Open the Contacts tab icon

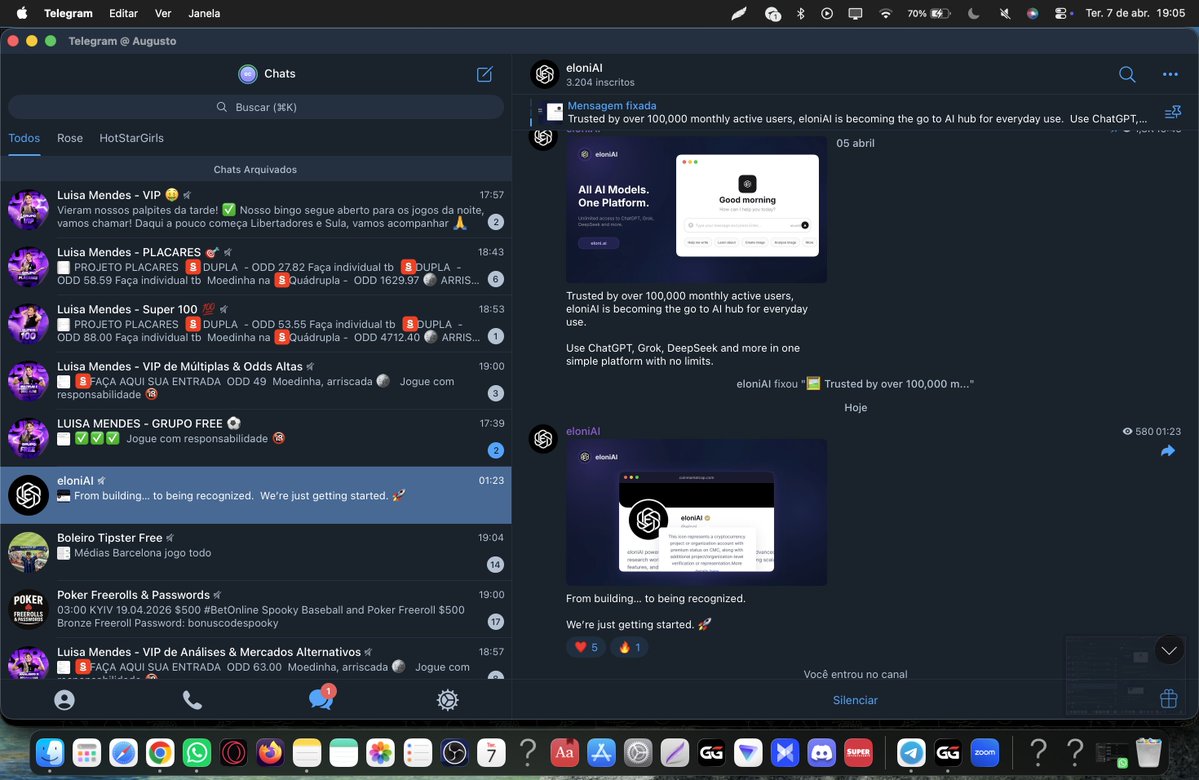coord(64,700)
